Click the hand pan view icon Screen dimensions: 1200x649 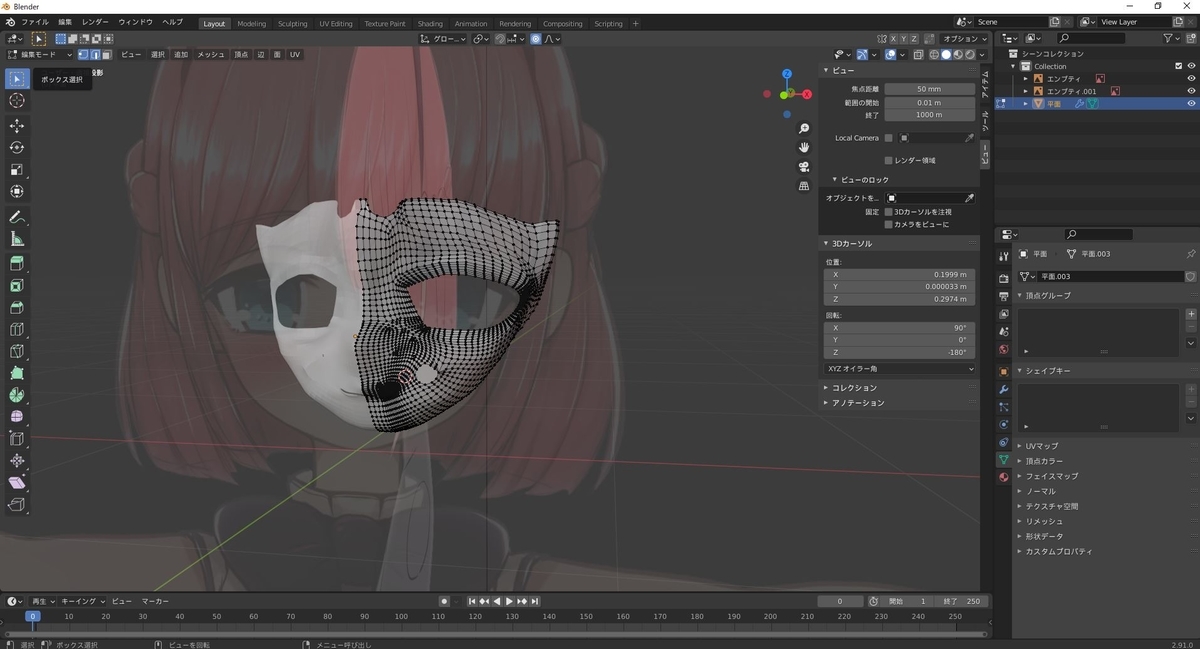click(804, 147)
